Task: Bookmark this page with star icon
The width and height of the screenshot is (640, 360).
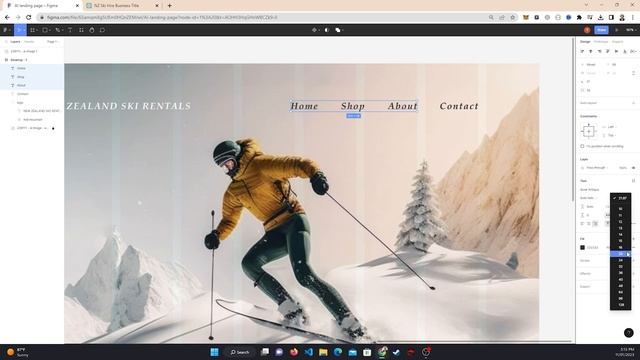Action: pyautogui.click(x=513, y=18)
